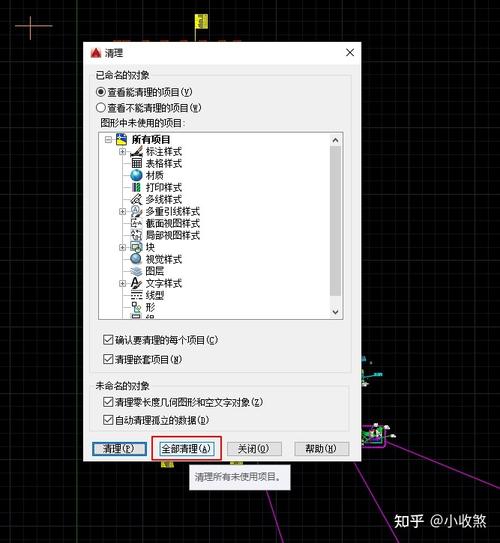Select the 所有项目 tree label
Viewport: 500px width, 543px height.
(151, 140)
